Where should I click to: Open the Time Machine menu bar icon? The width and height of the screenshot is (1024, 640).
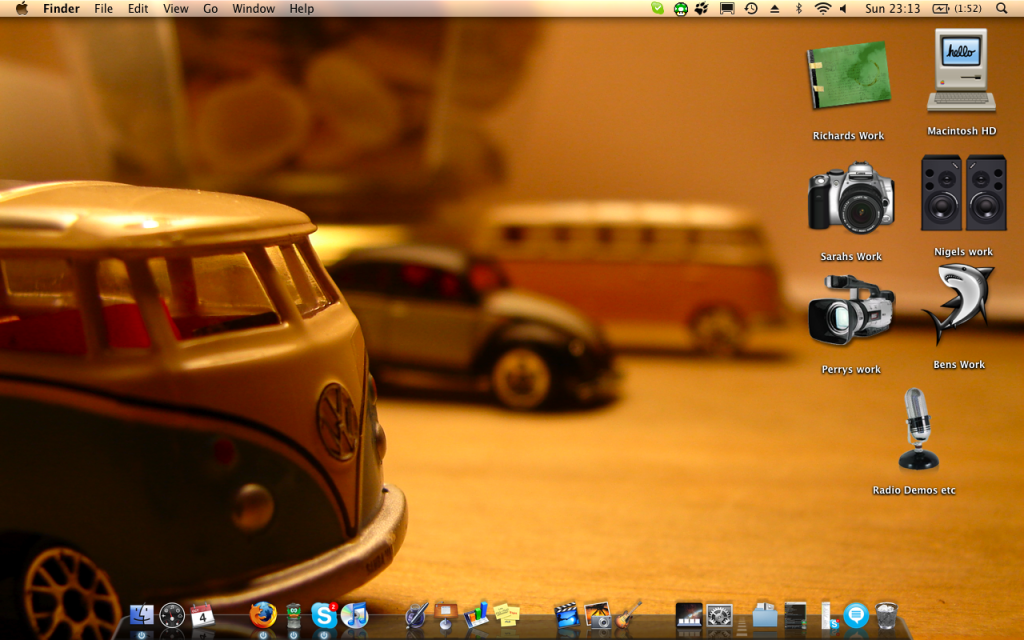[751, 8]
